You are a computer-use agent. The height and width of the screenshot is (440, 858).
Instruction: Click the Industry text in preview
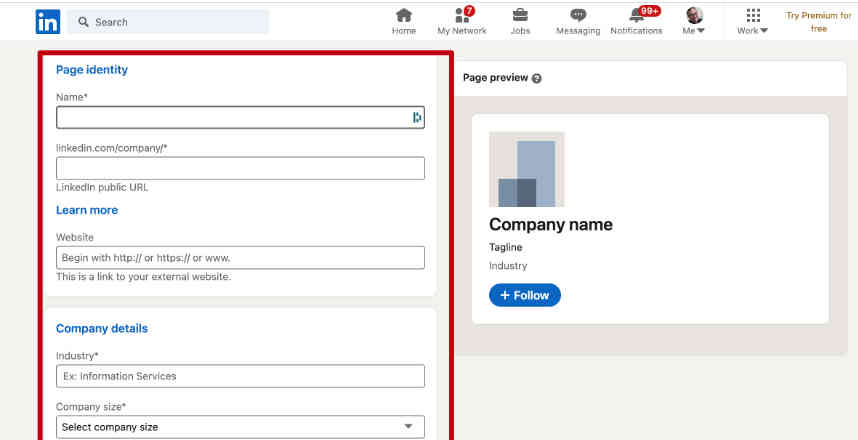[x=508, y=266]
